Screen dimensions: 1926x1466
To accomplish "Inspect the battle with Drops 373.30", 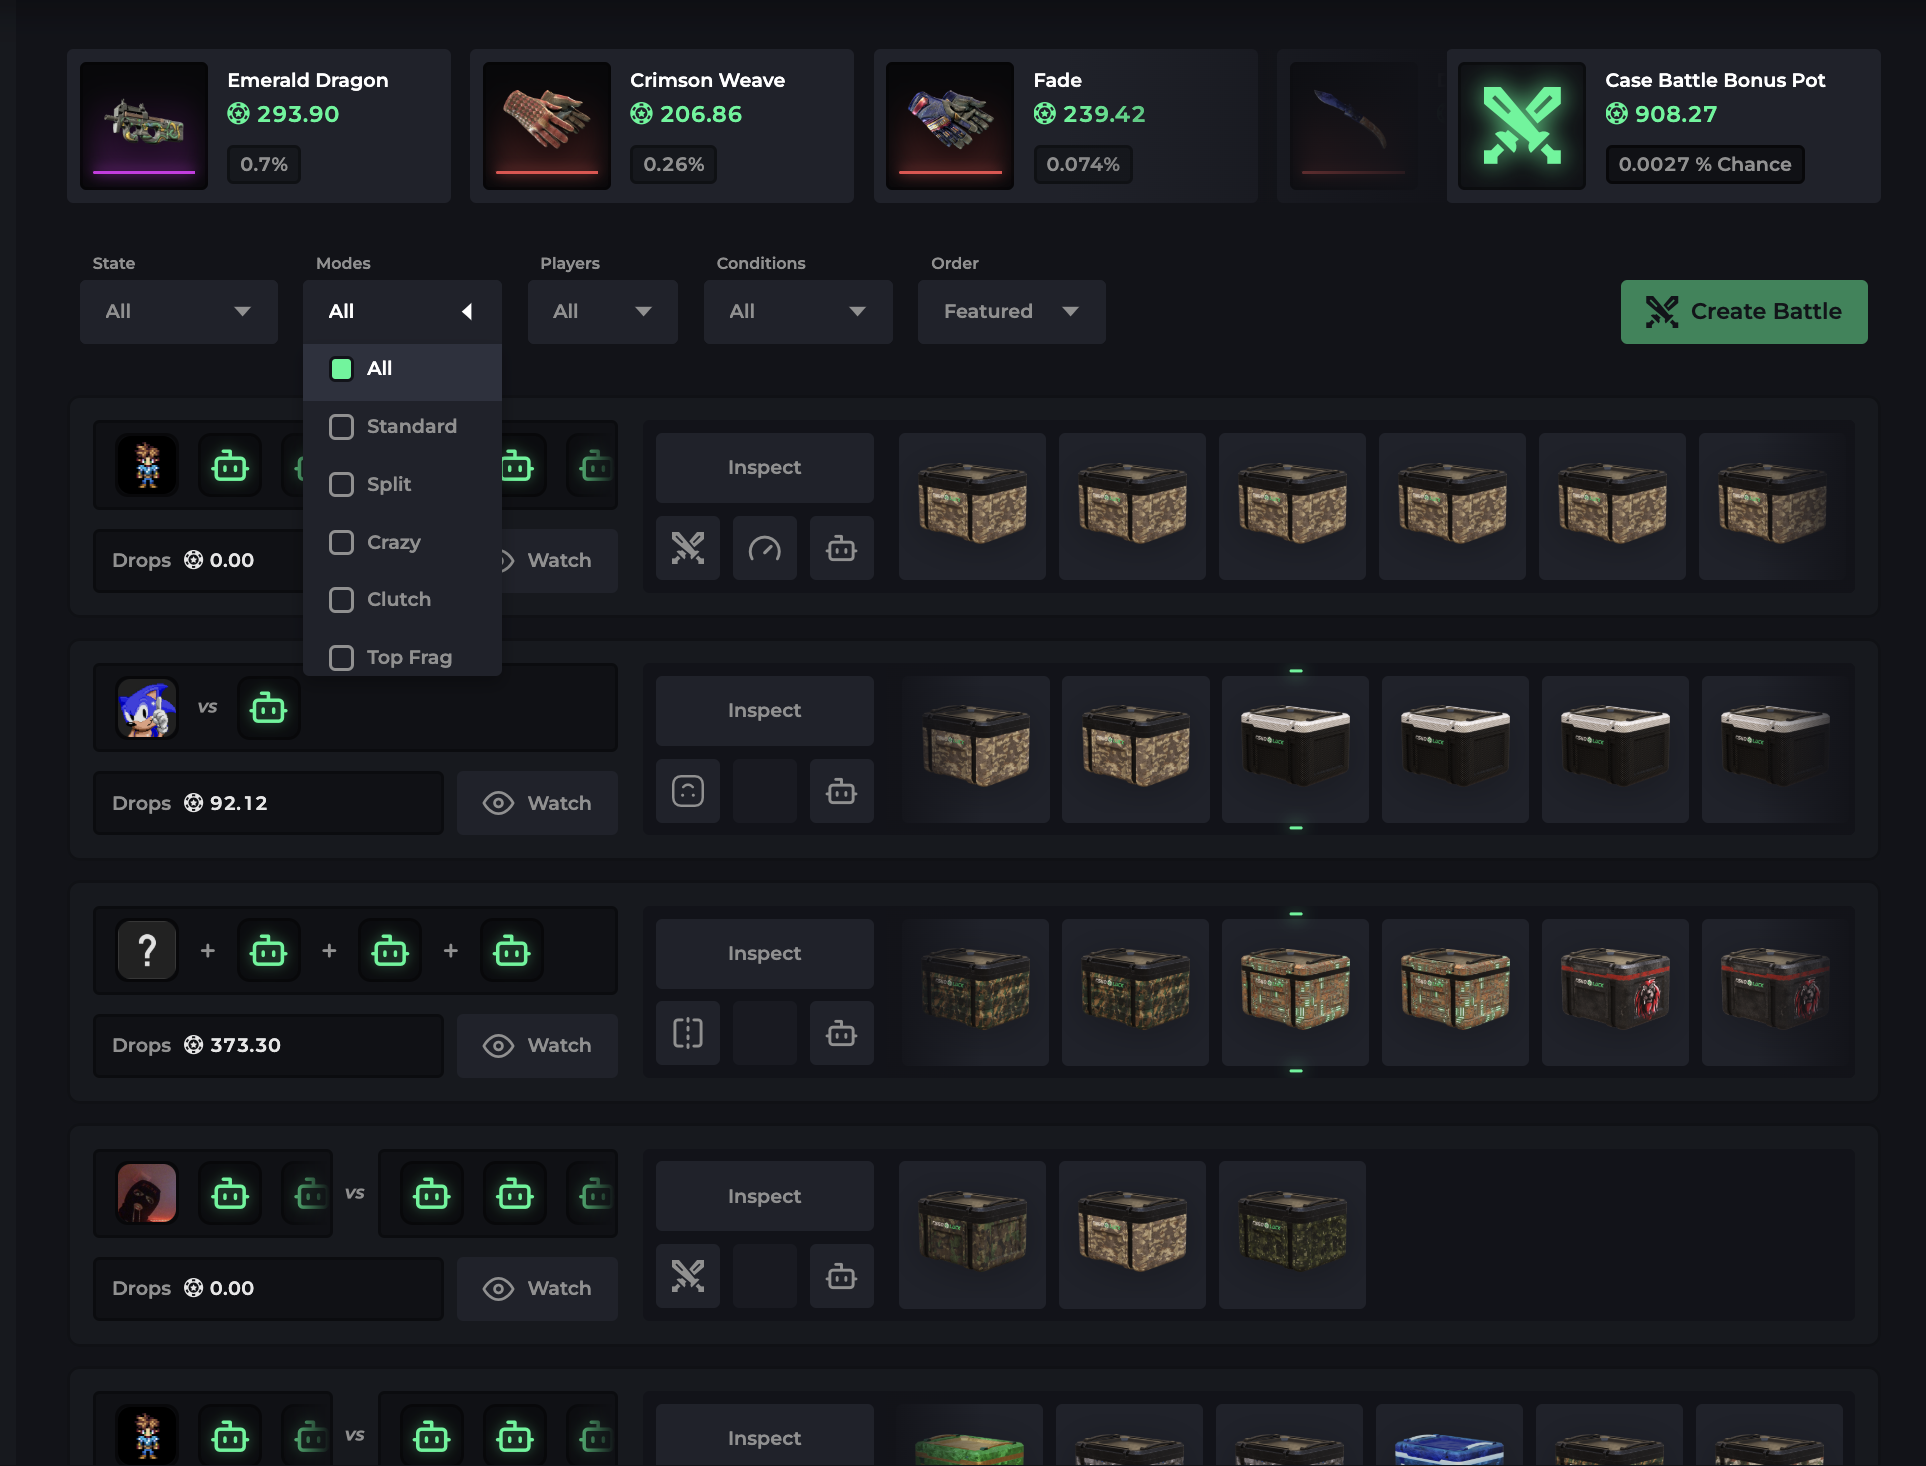I will 765,954.
